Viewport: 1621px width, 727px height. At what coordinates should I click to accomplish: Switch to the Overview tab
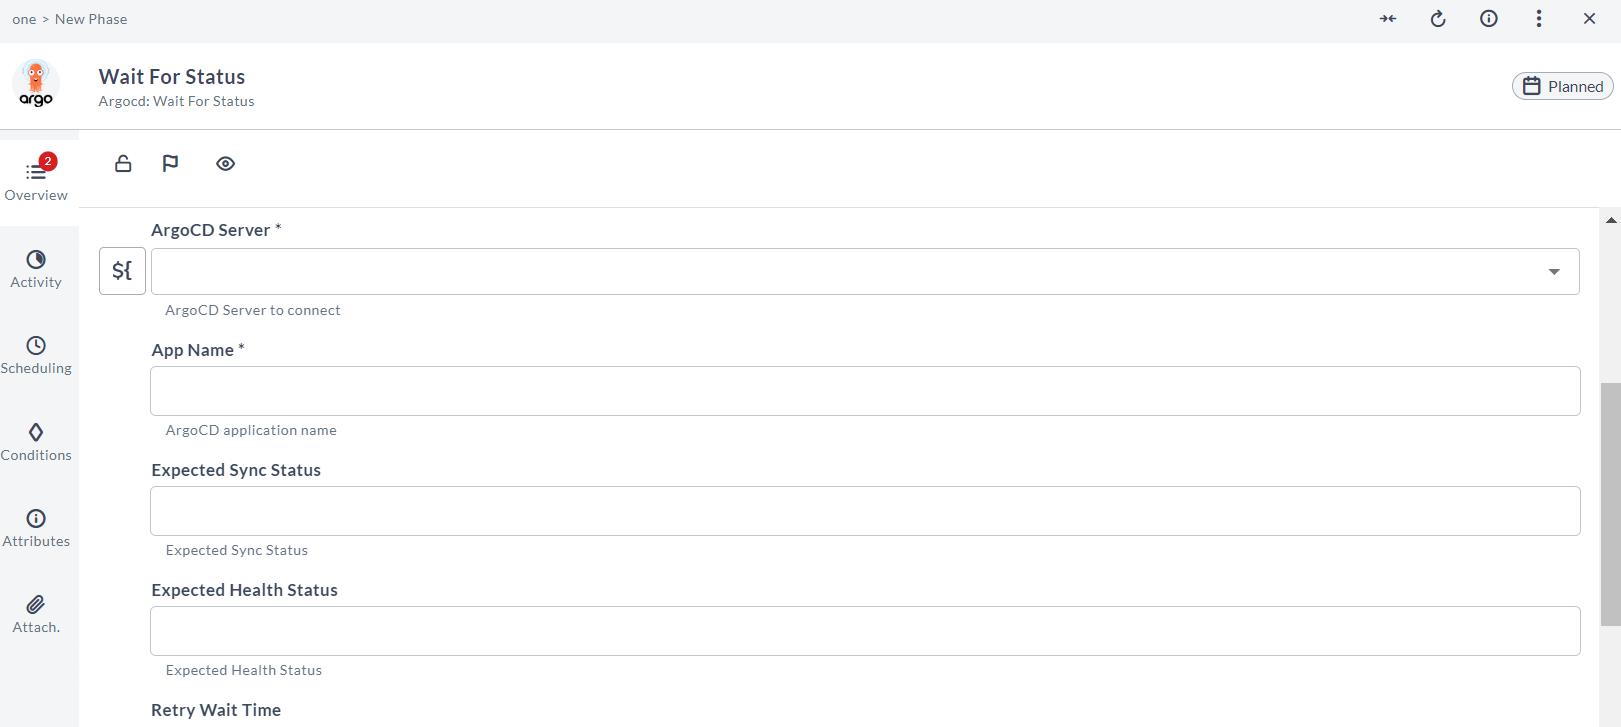[x=36, y=178]
